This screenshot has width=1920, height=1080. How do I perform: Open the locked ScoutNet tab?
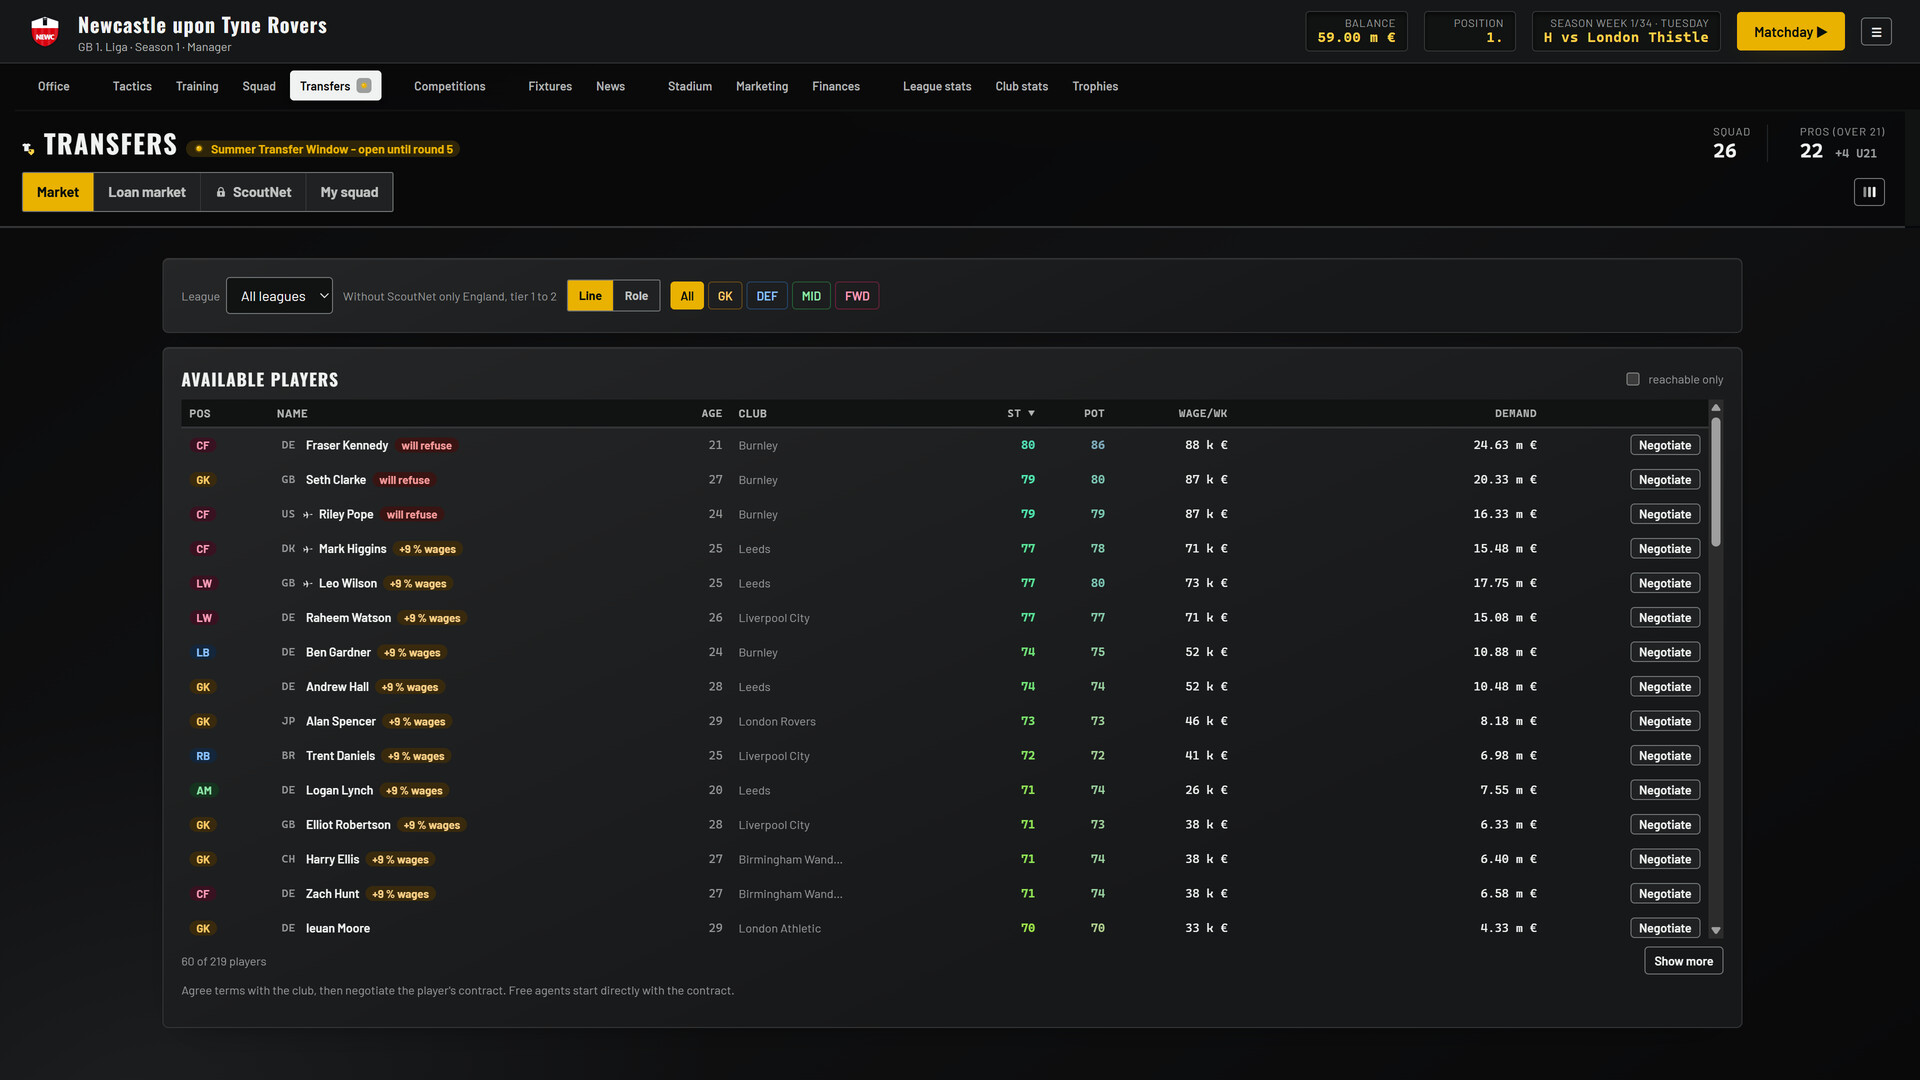[254, 192]
